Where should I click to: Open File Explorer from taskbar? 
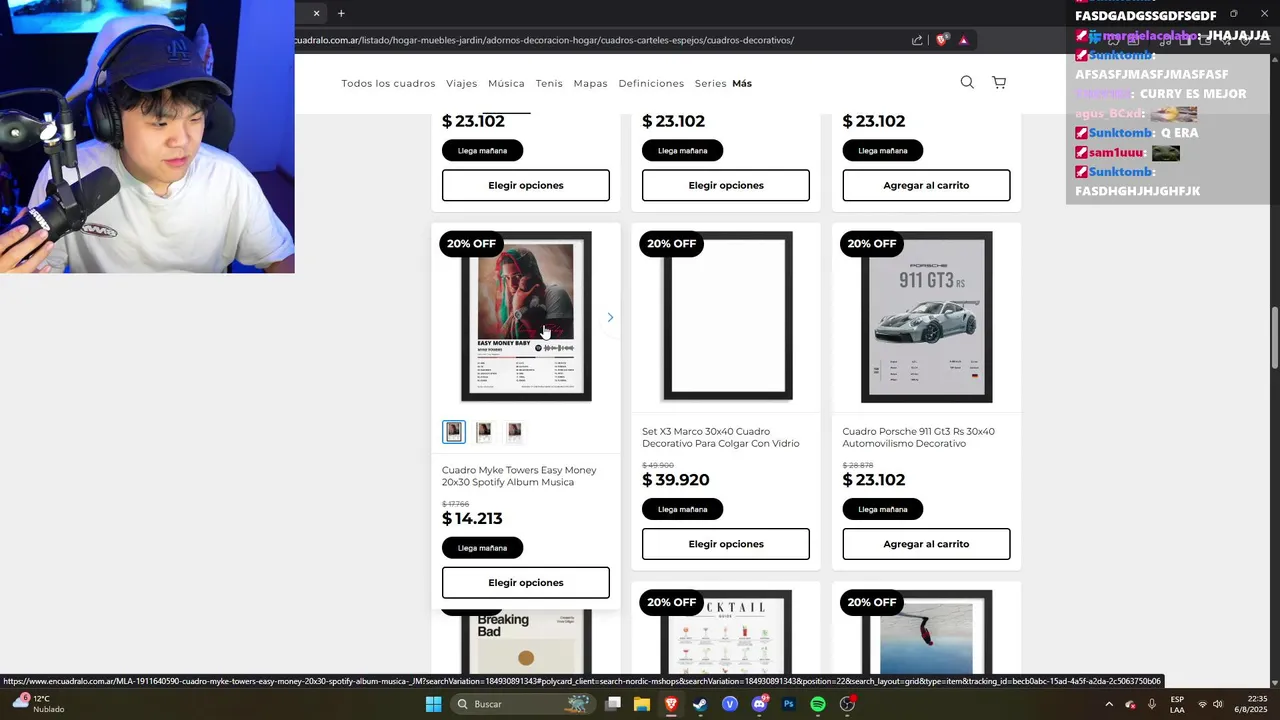pos(642,704)
